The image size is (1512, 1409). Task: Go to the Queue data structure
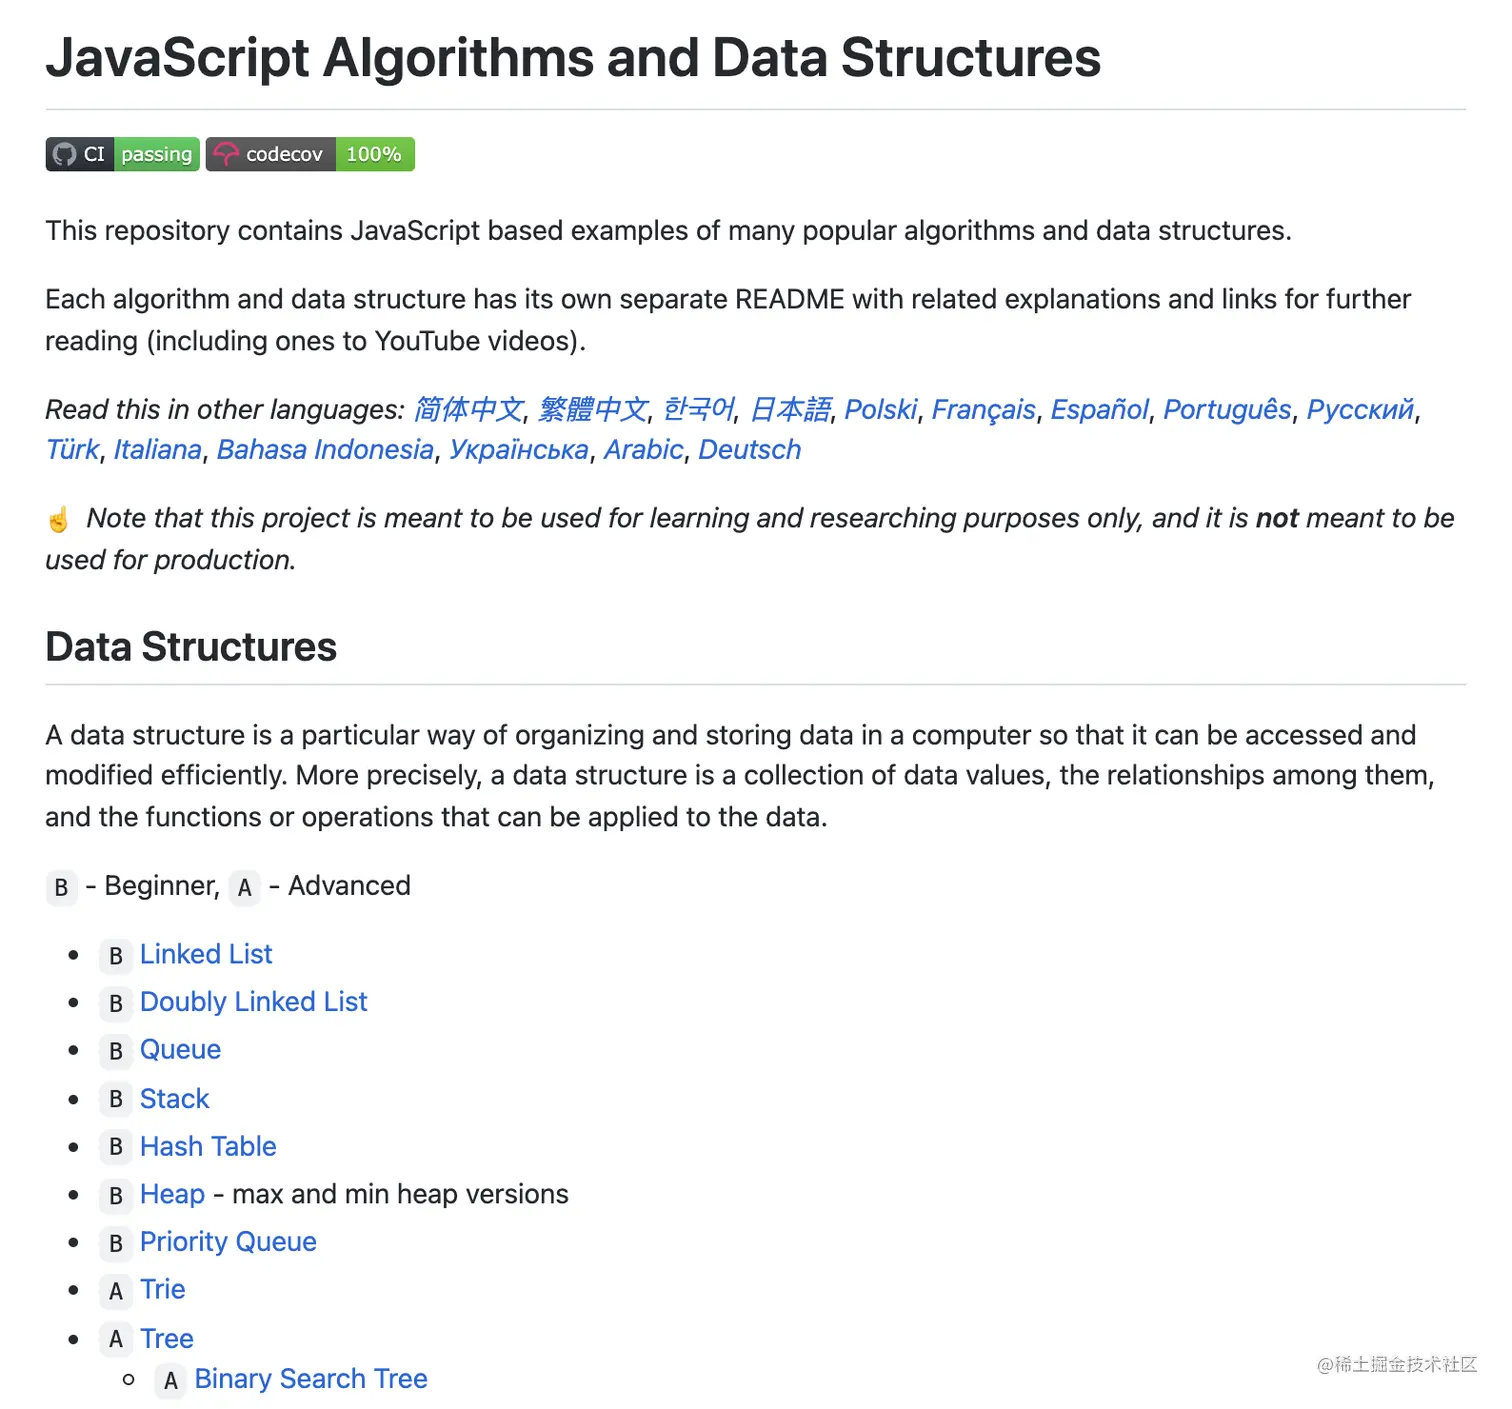(180, 1050)
